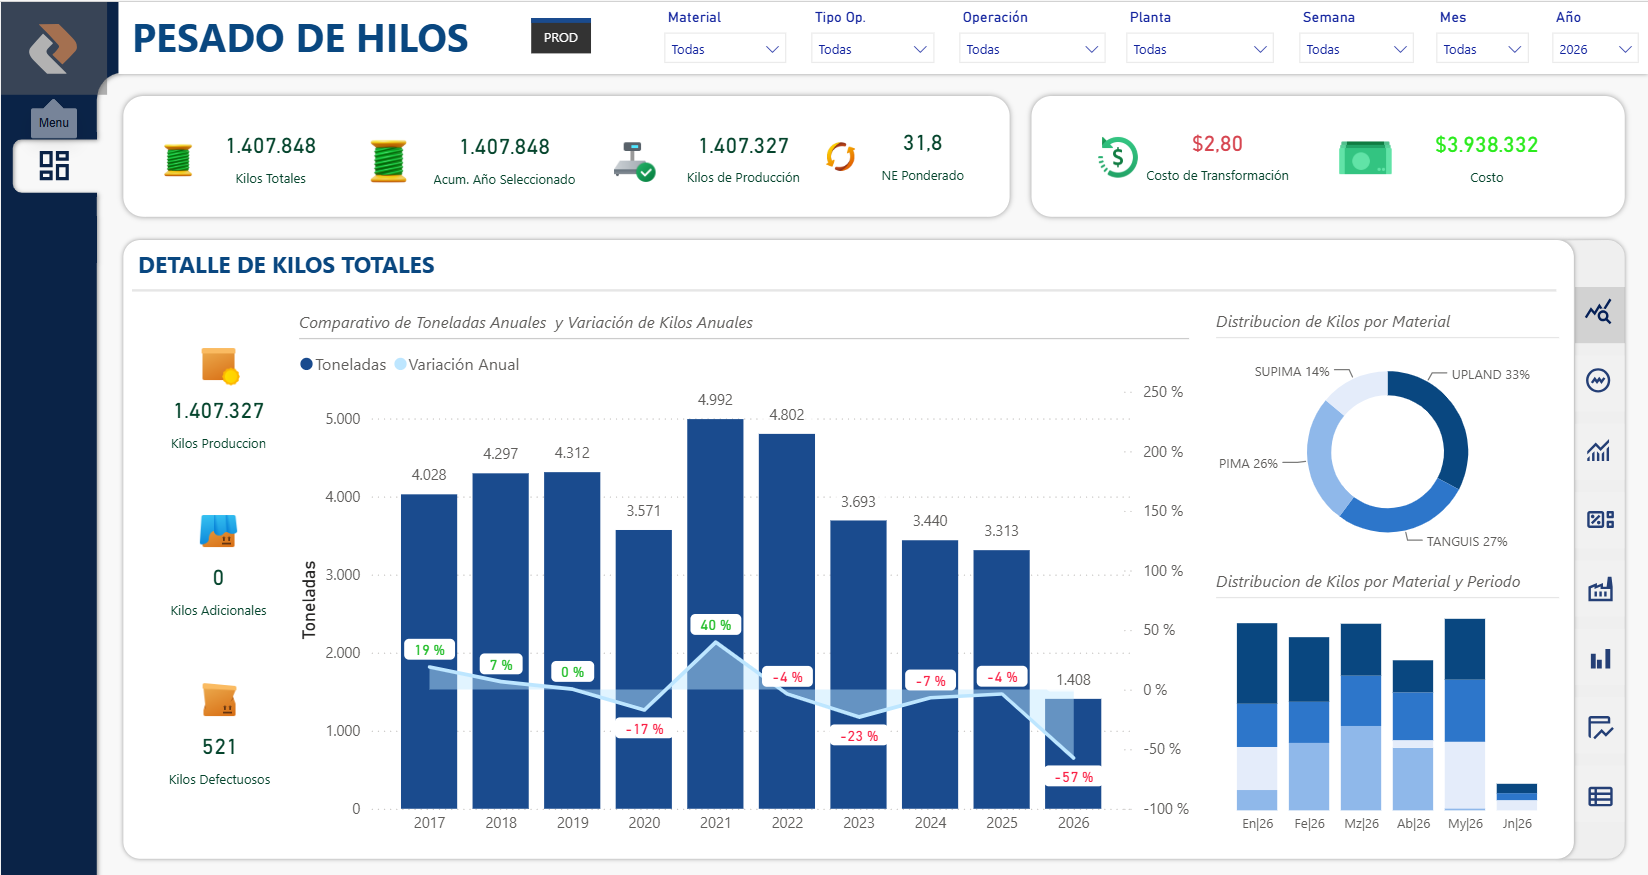Click the PROD button
1648x875 pixels.
[x=560, y=37]
